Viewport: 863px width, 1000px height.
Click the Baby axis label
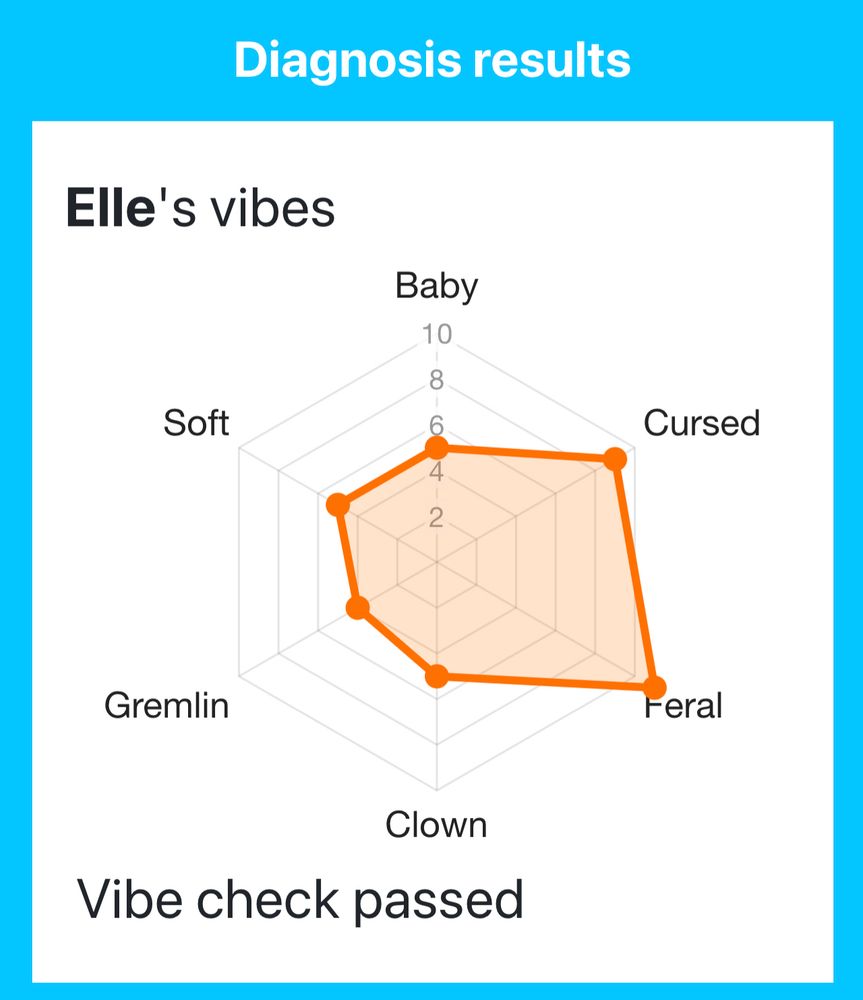pyautogui.click(x=436, y=286)
